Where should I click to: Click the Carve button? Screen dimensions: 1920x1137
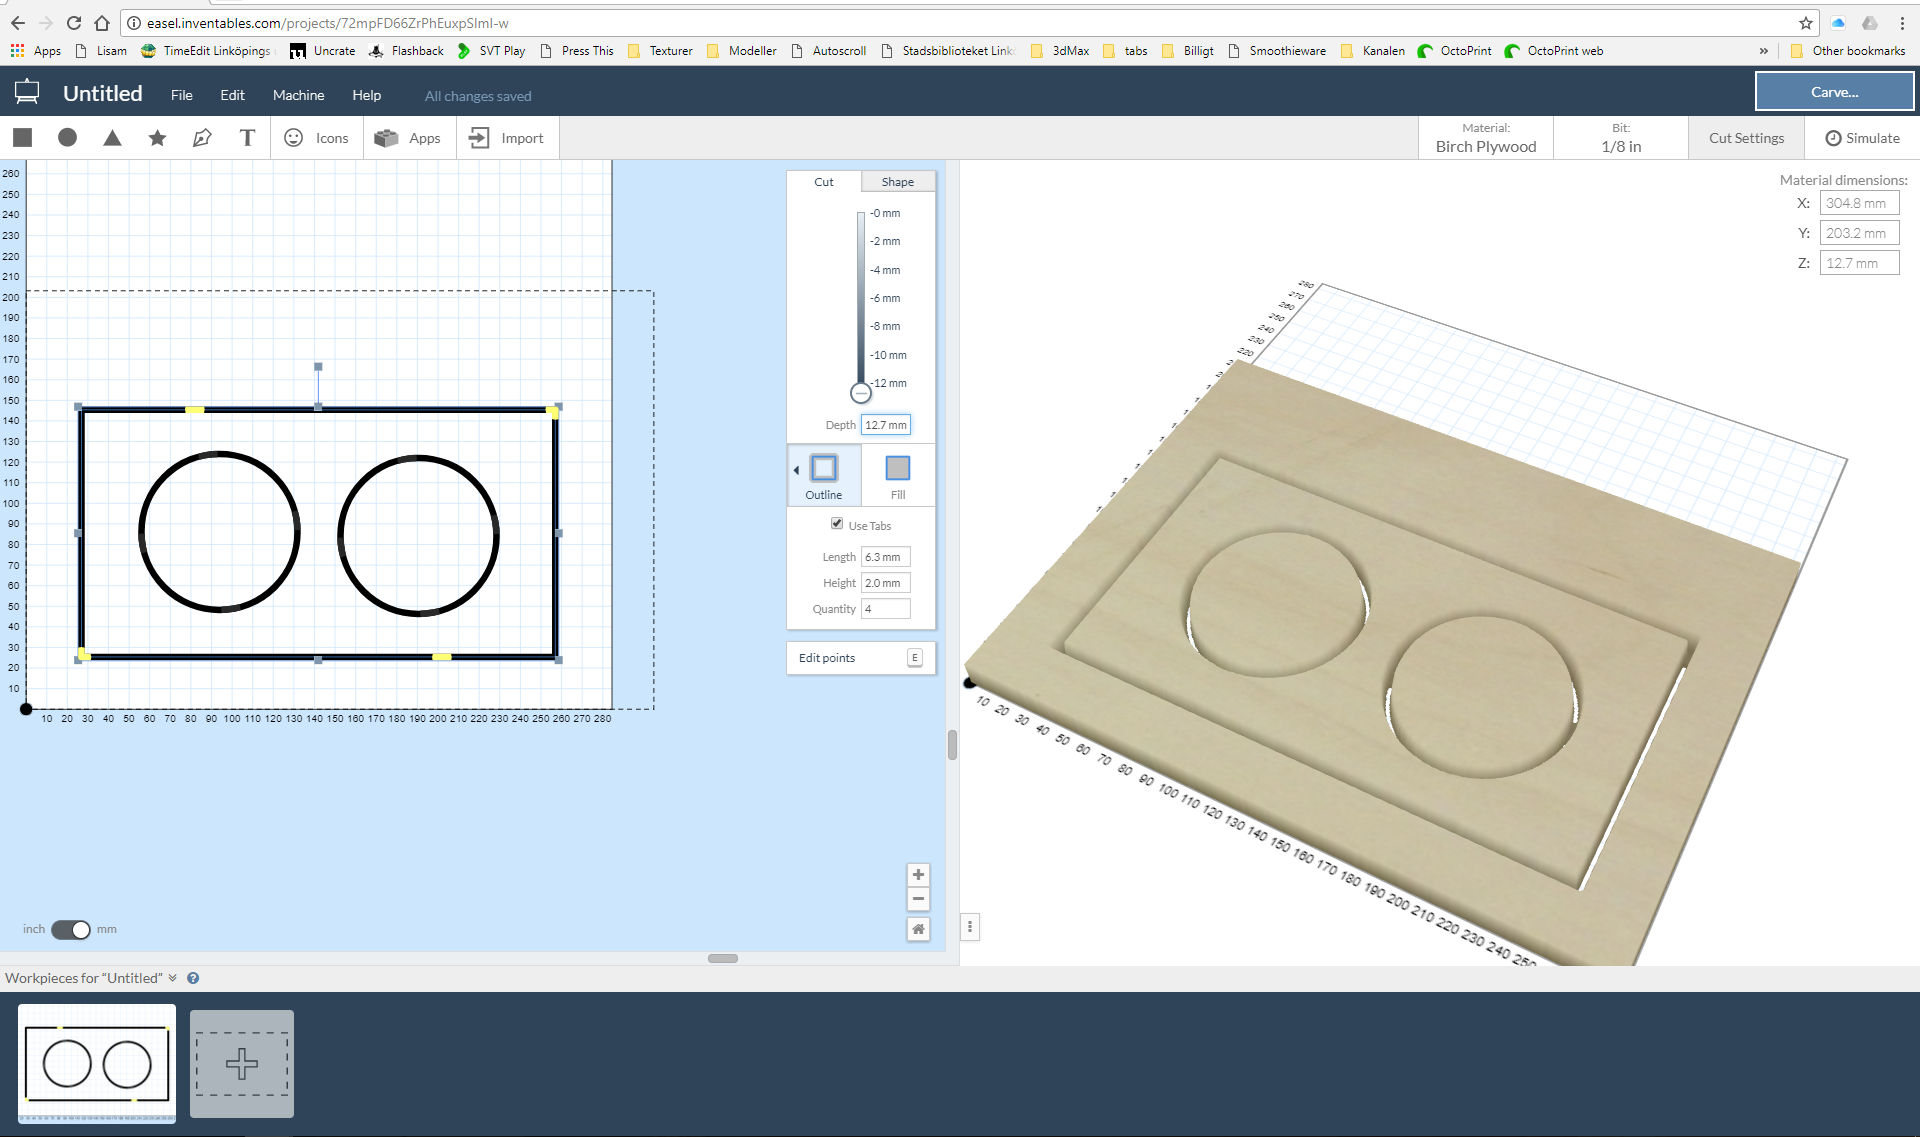(x=1833, y=91)
